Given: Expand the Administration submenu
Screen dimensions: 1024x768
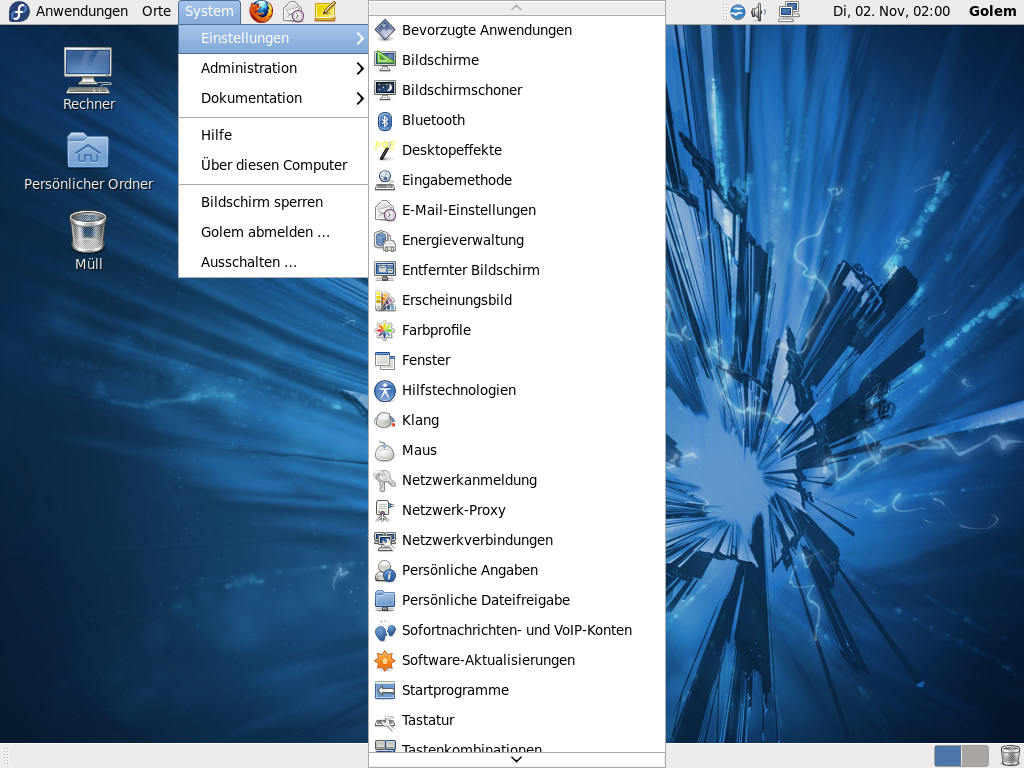Looking at the screenshot, I should coord(248,68).
